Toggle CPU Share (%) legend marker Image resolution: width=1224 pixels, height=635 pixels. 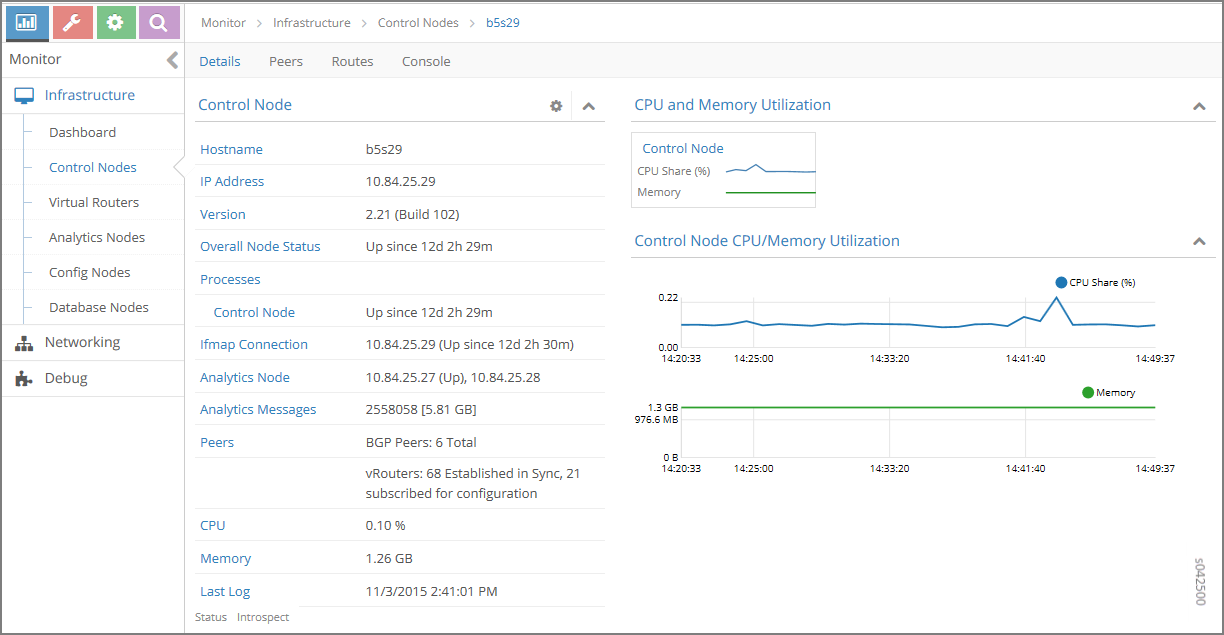(x=1061, y=283)
